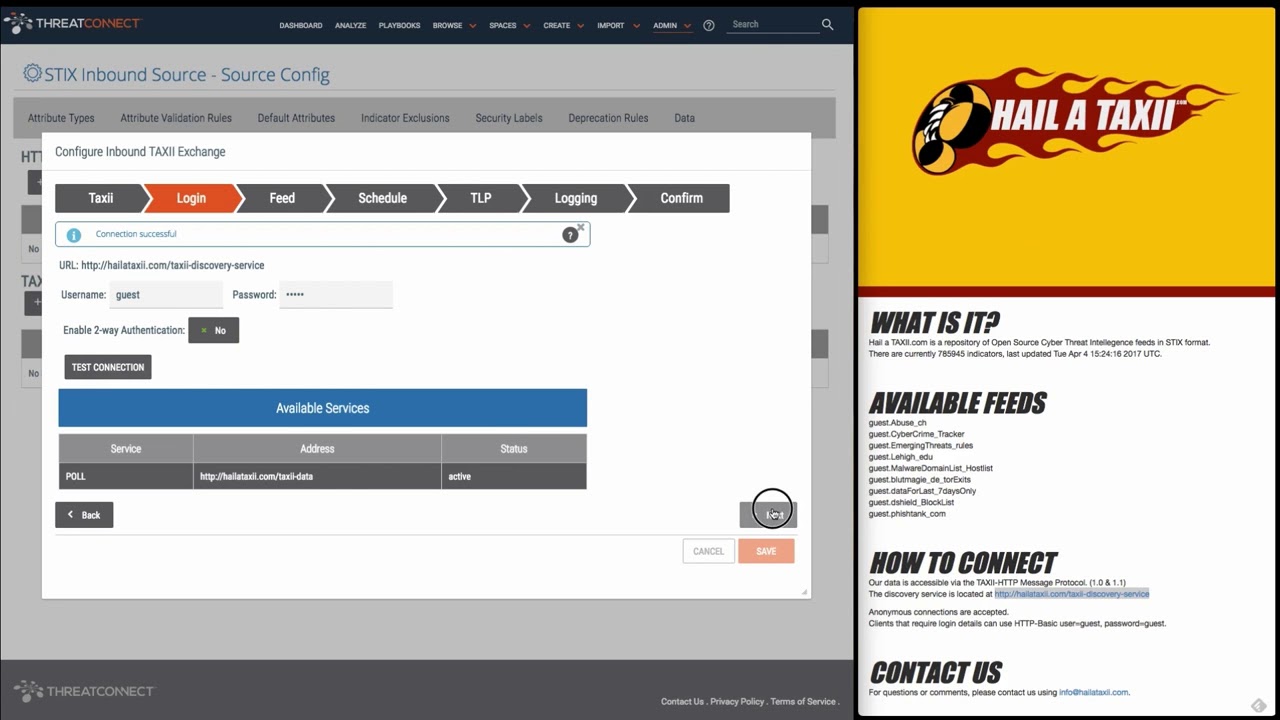Open the help question mark icon in navbar
This screenshot has width=1280, height=720.
709,25
